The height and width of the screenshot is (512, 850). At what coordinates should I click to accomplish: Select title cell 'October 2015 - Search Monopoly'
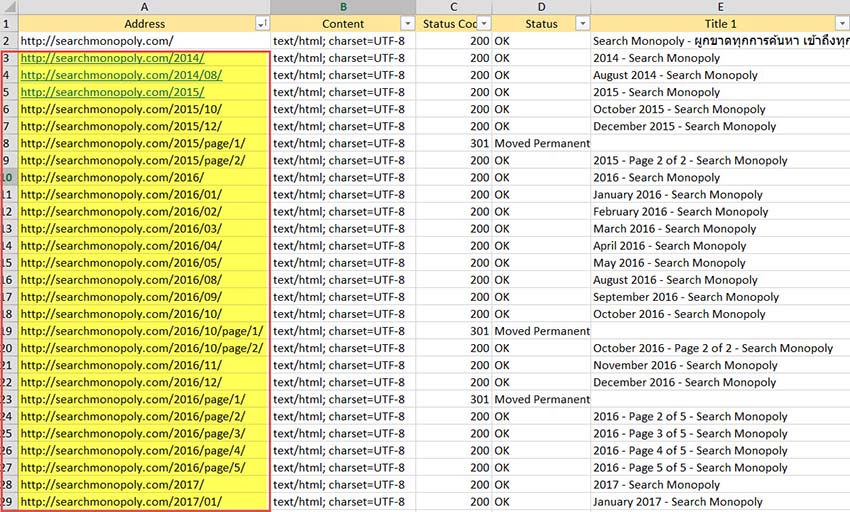point(720,109)
